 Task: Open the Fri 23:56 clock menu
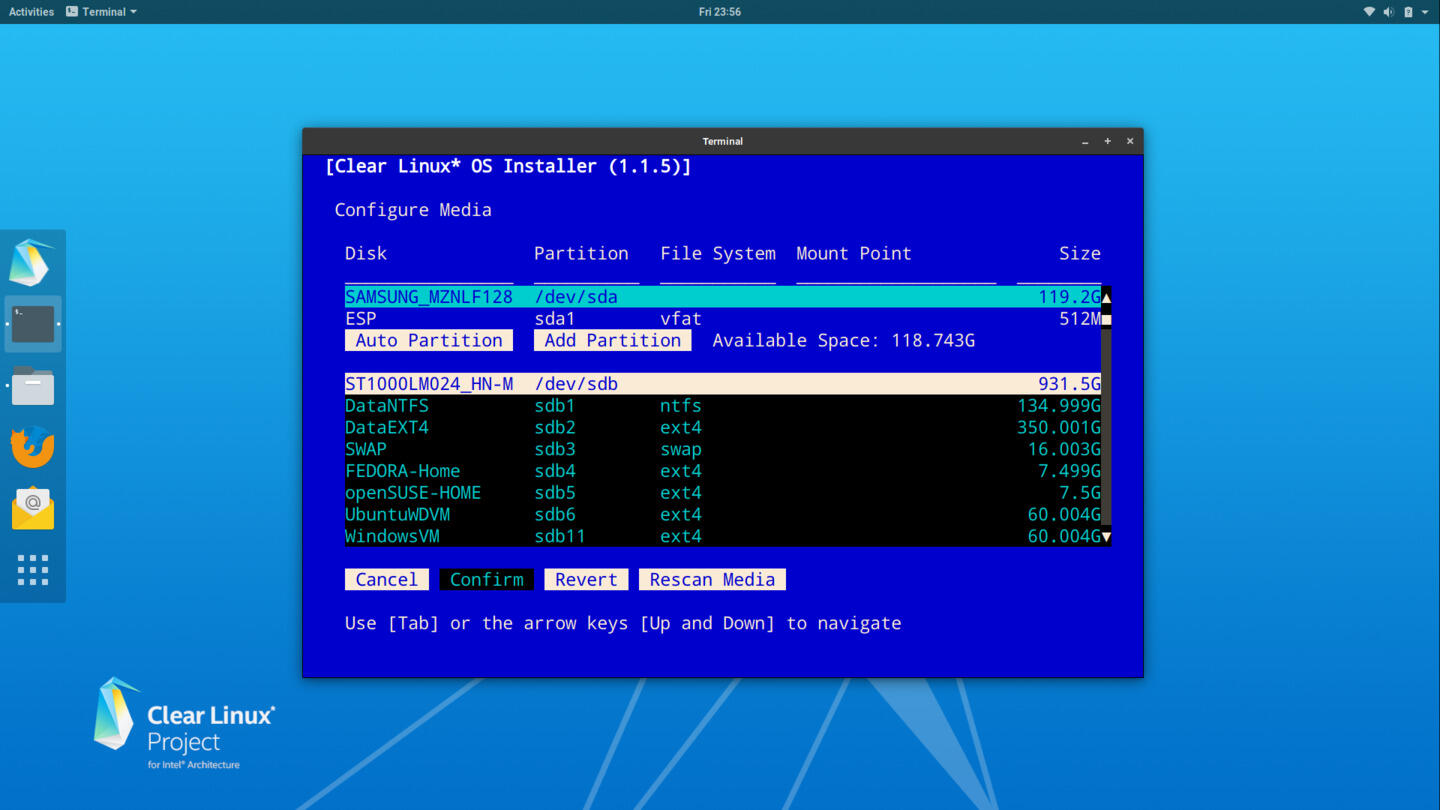pos(720,12)
